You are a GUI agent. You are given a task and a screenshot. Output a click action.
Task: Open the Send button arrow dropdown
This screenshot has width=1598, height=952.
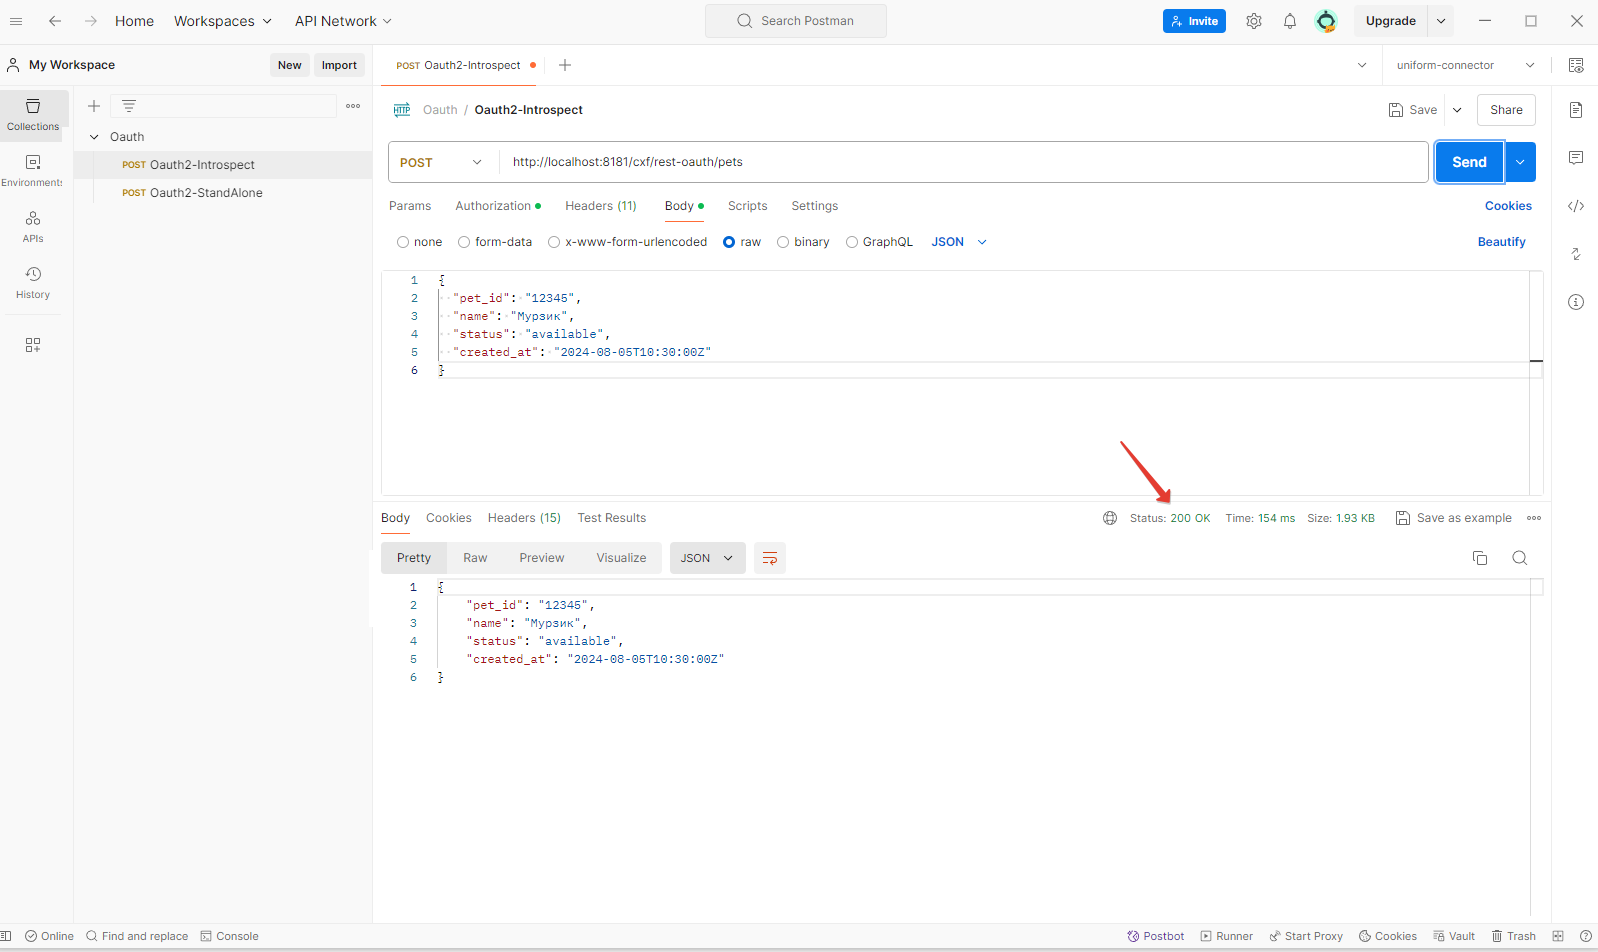tap(1520, 162)
